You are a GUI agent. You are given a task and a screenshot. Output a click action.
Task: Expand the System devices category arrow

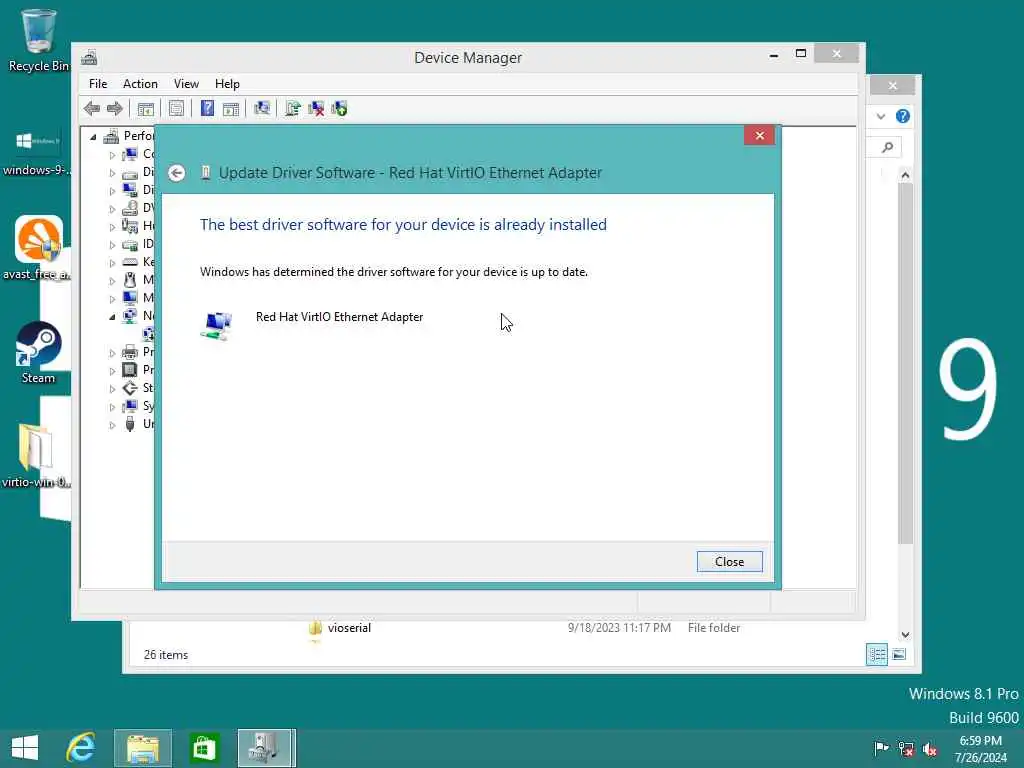point(112,407)
